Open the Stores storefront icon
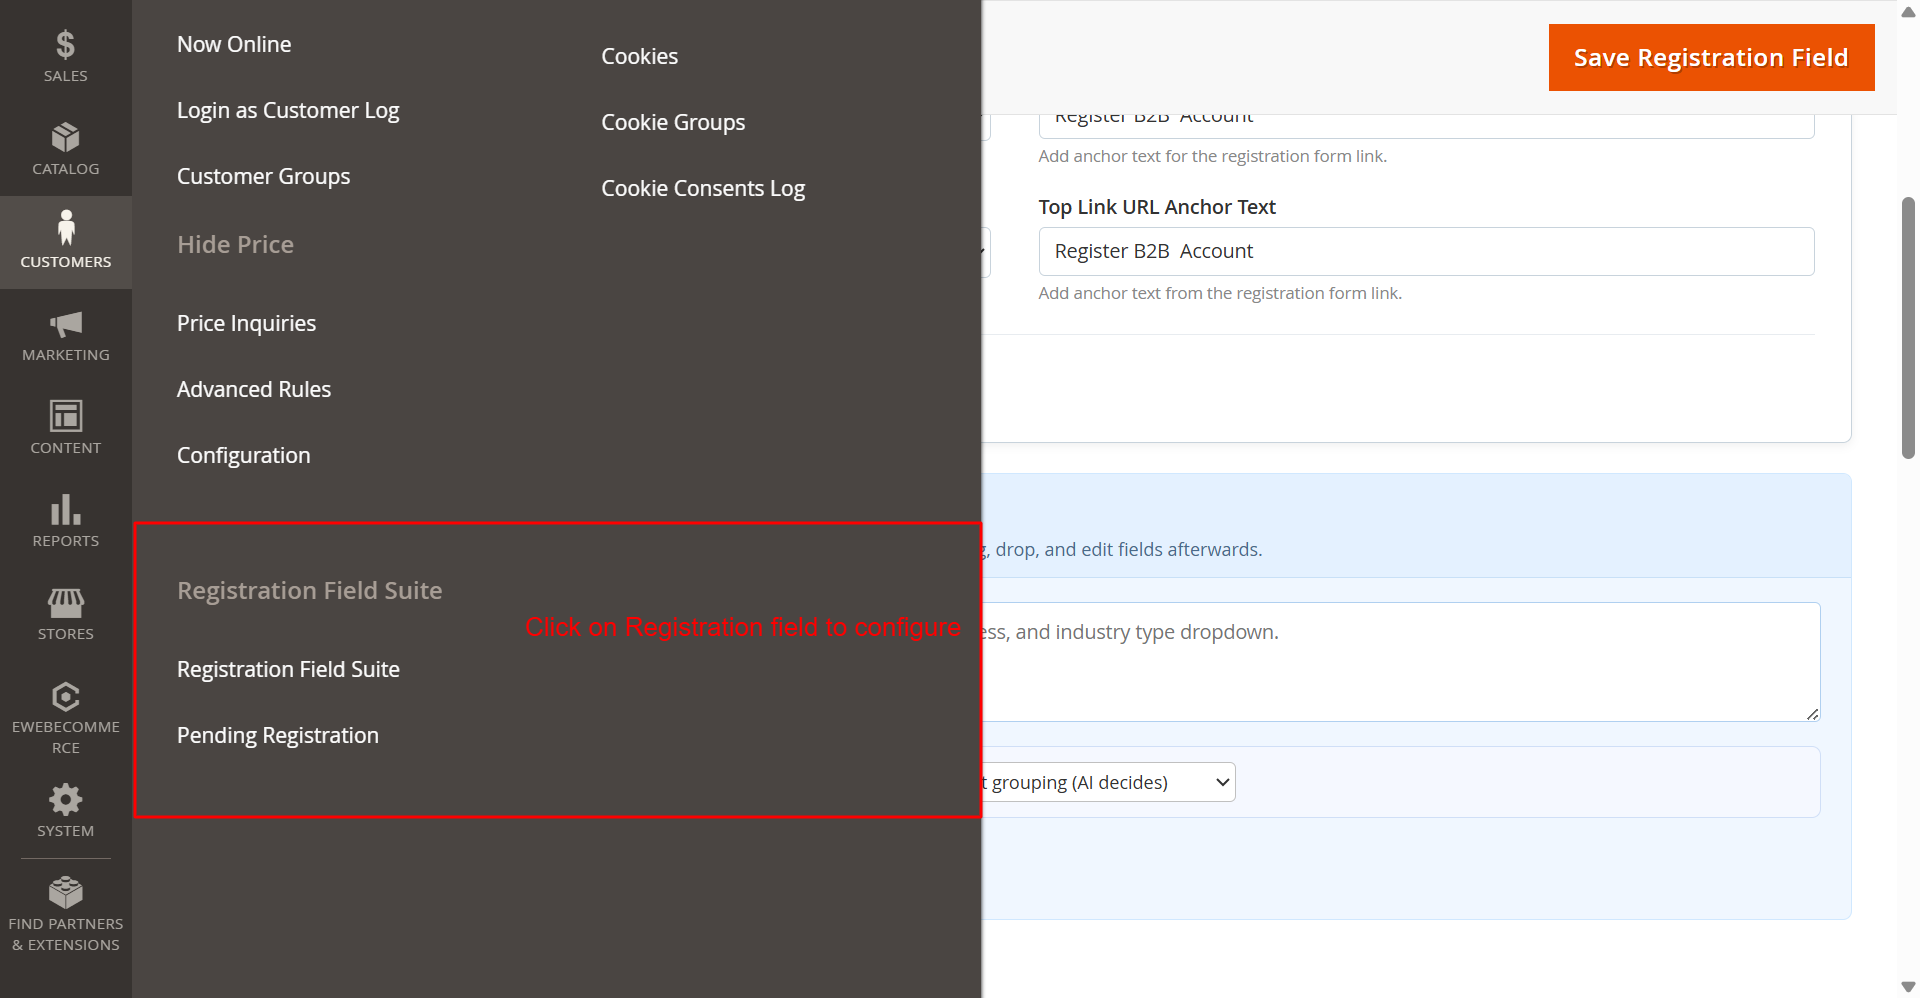The width and height of the screenshot is (1920, 998). pyautogui.click(x=65, y=603)
